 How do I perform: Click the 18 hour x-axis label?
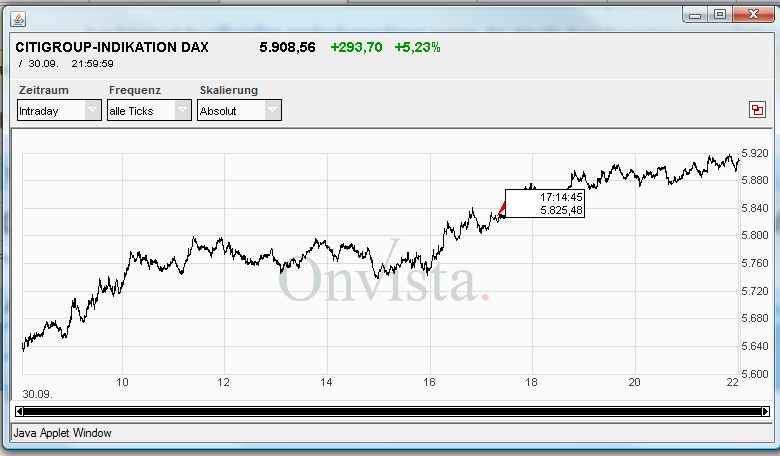(531, 382)
